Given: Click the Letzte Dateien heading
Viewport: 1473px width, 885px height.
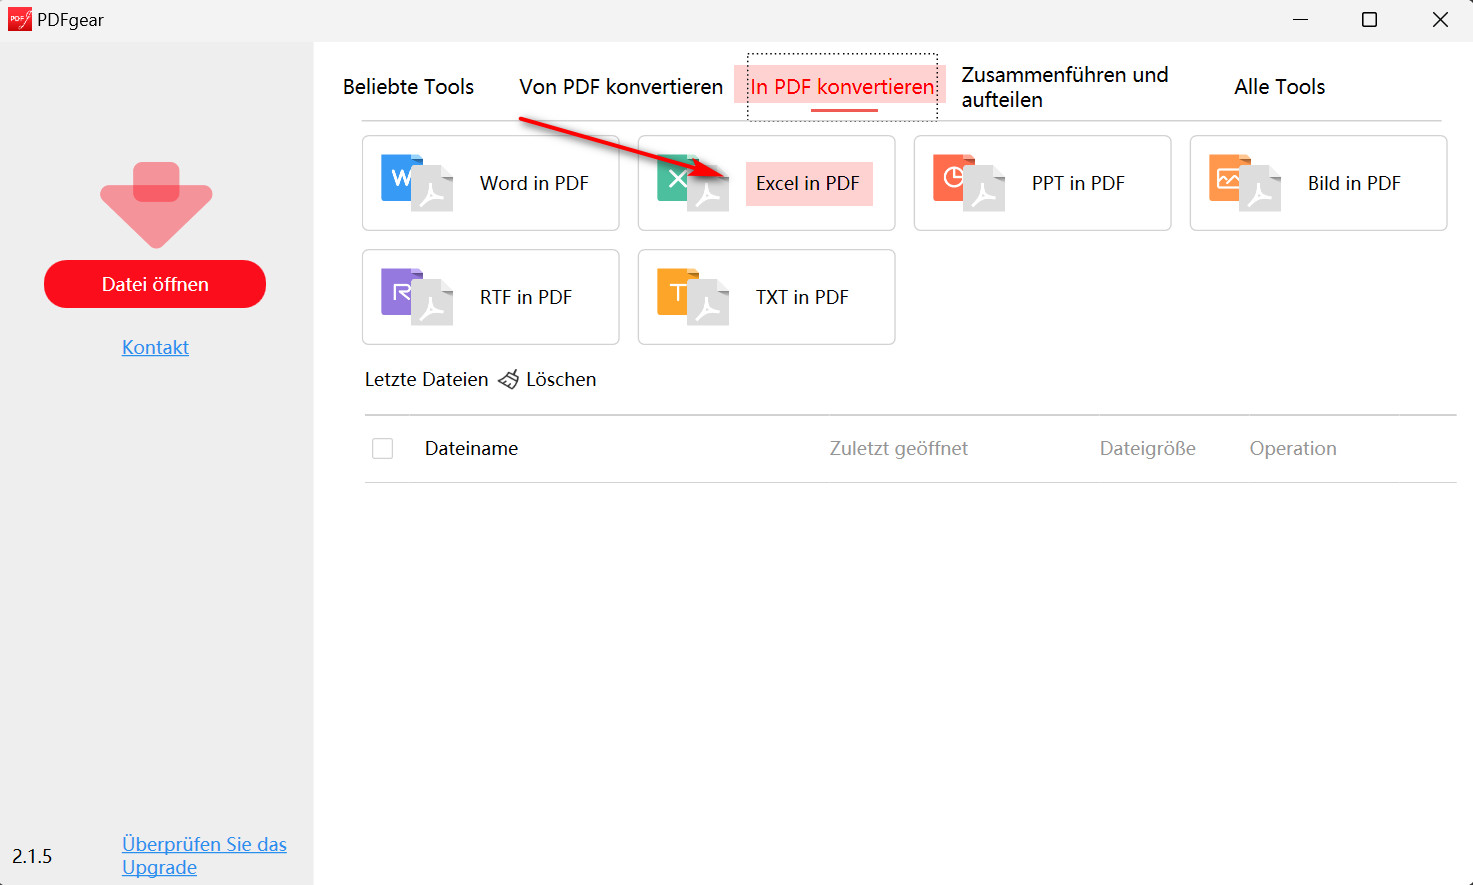Looking at the screenshot, I should (x=426, y=379).
